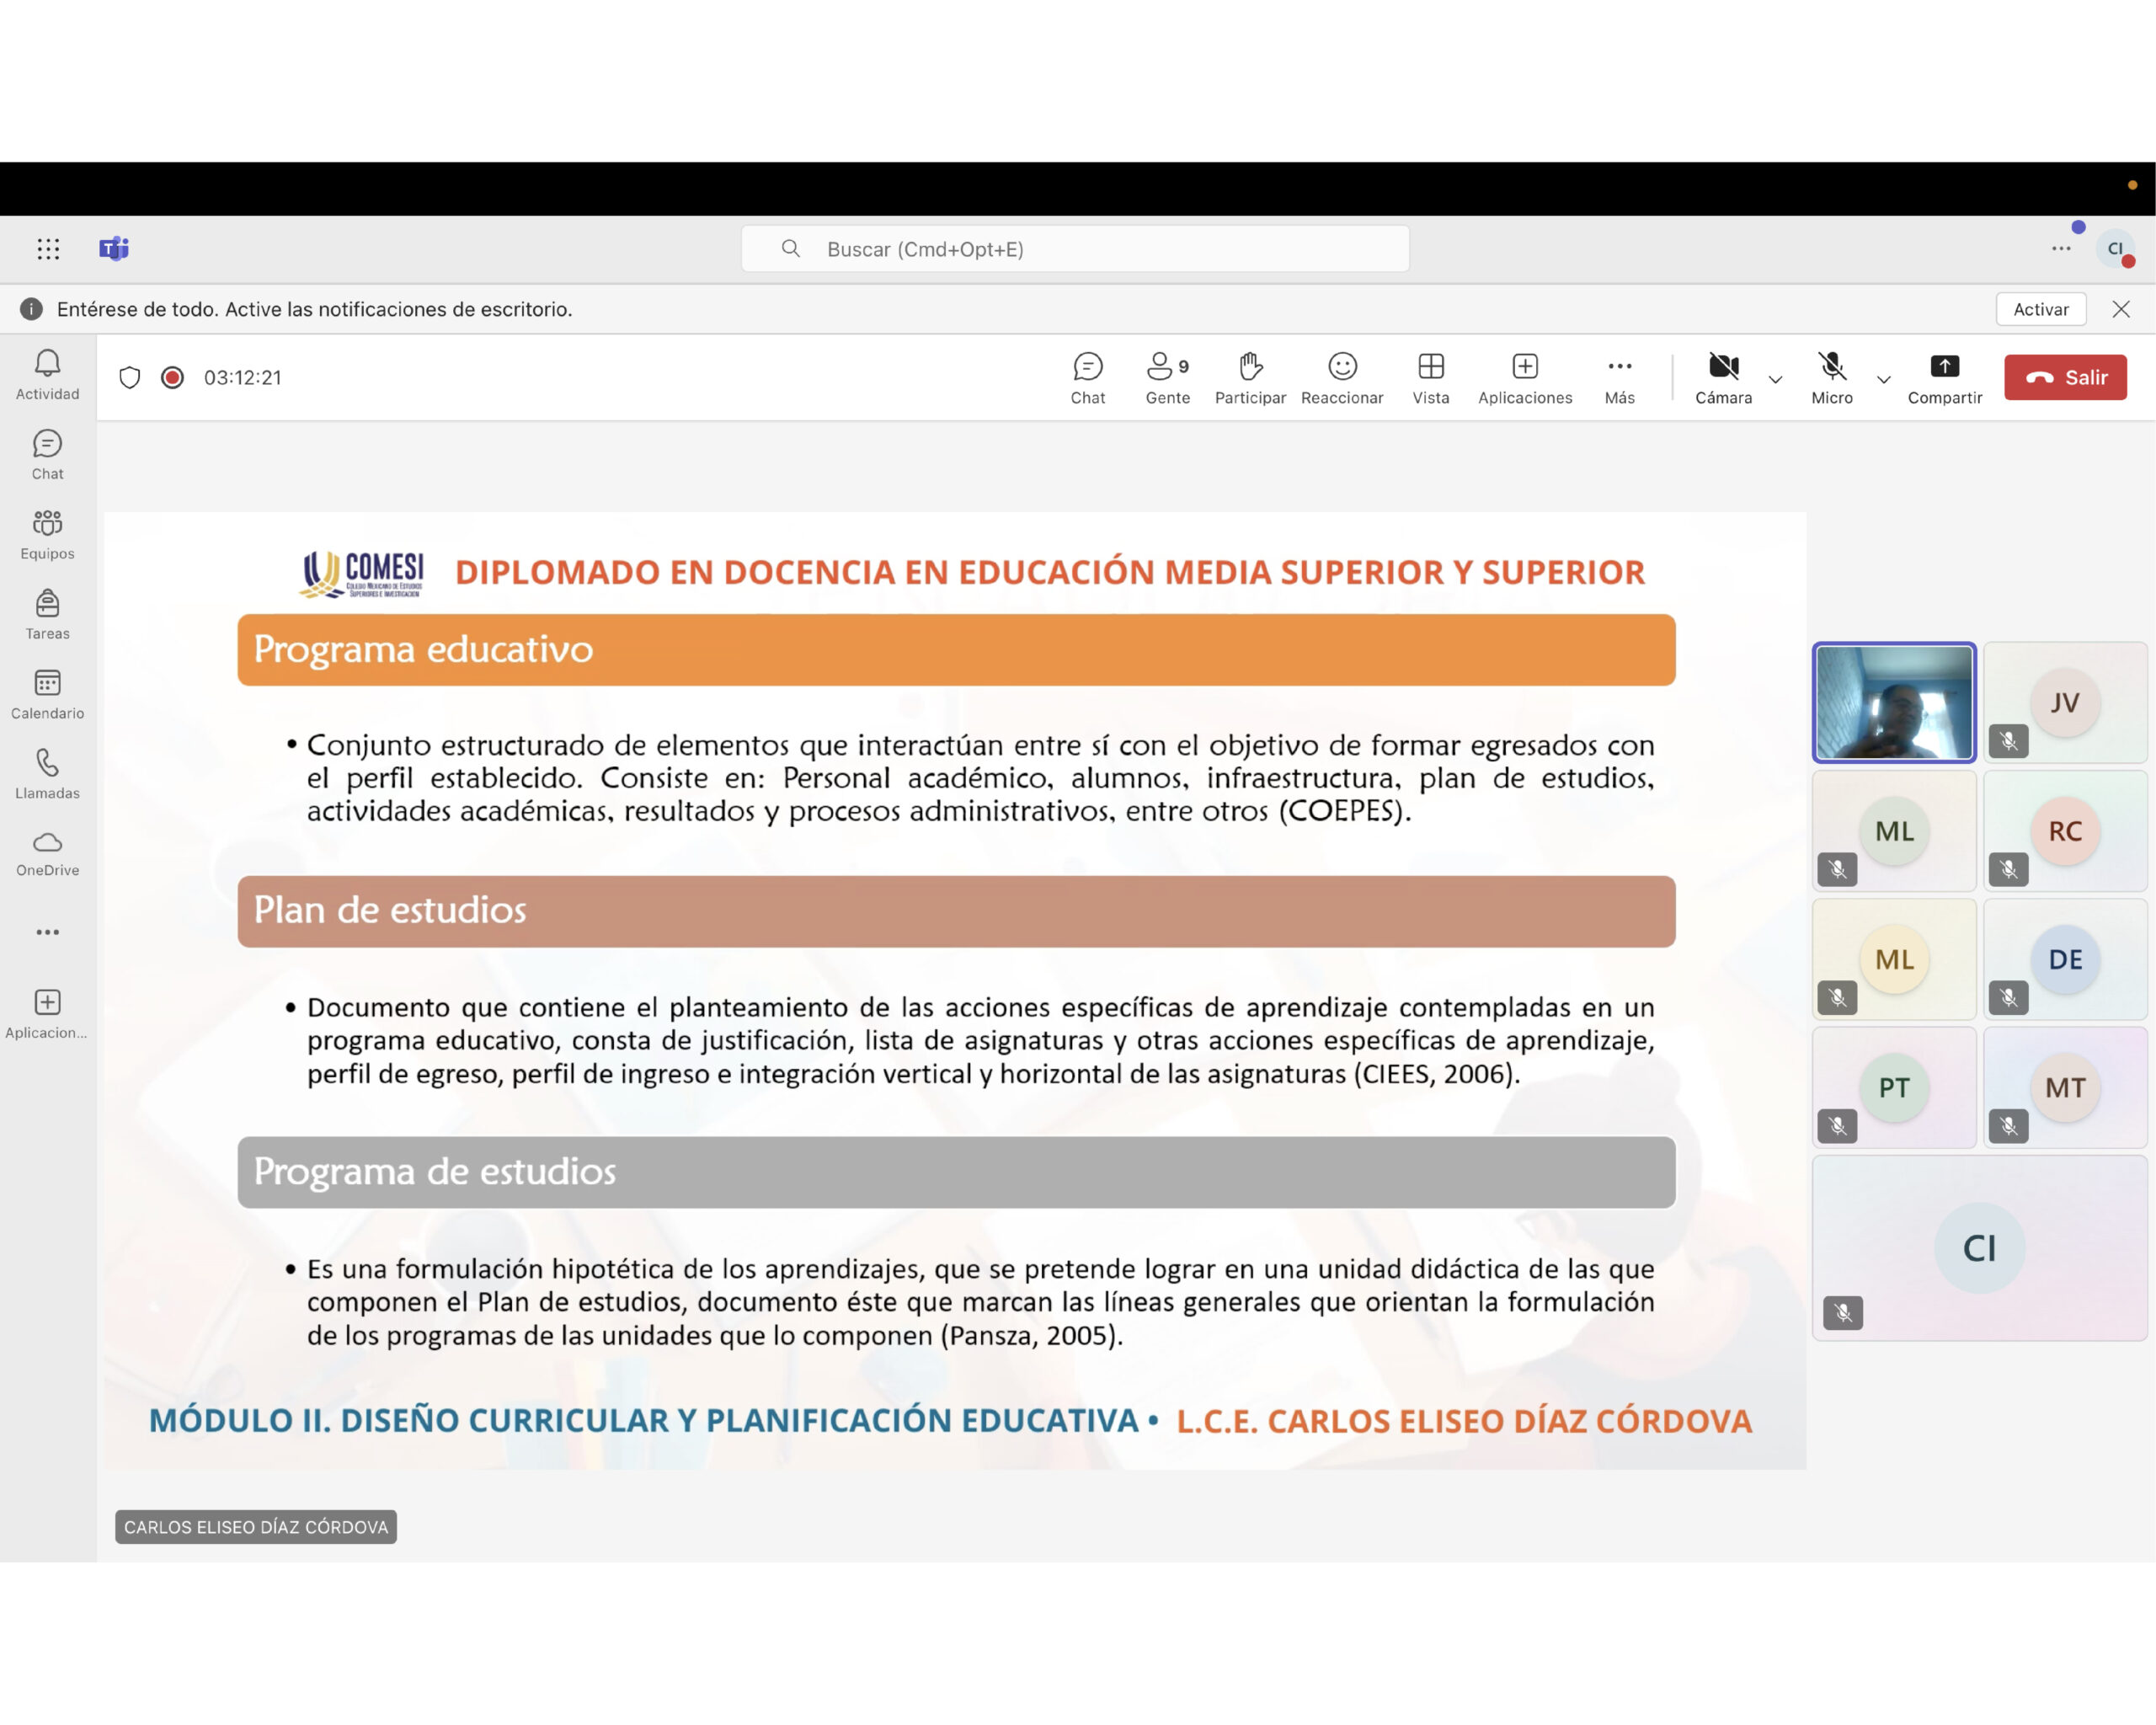2156x1725 pixels.
Task: Open Llamadas in the sidebar
Action: (47, 775)
